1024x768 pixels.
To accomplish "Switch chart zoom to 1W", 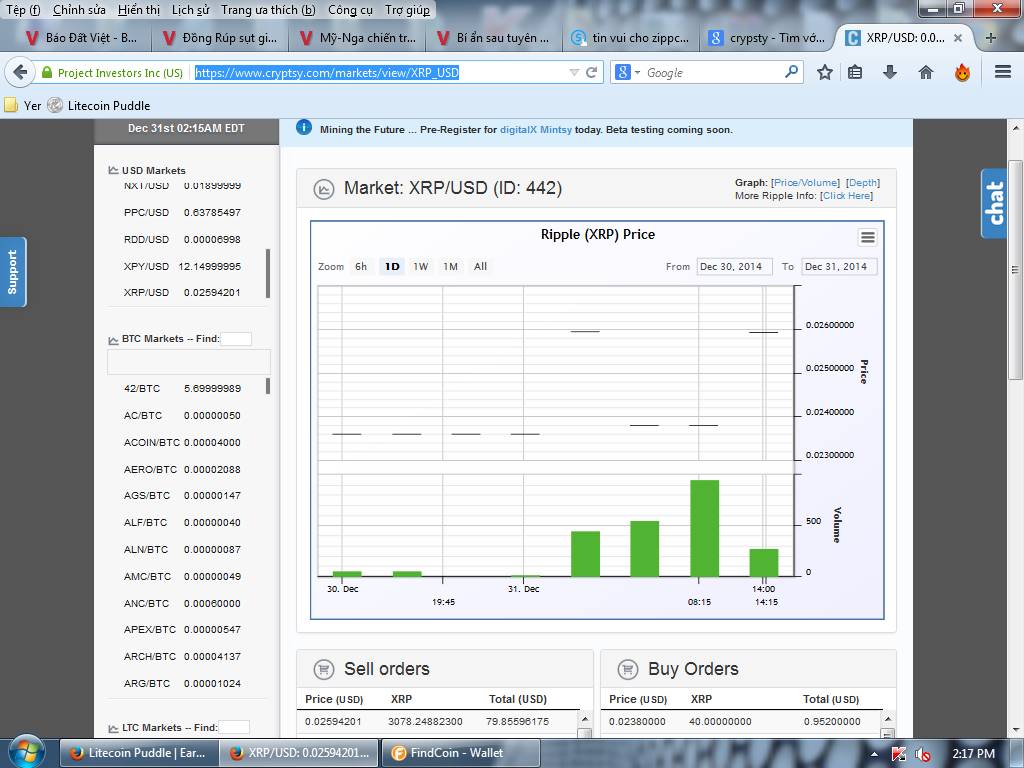I will 421,266.
